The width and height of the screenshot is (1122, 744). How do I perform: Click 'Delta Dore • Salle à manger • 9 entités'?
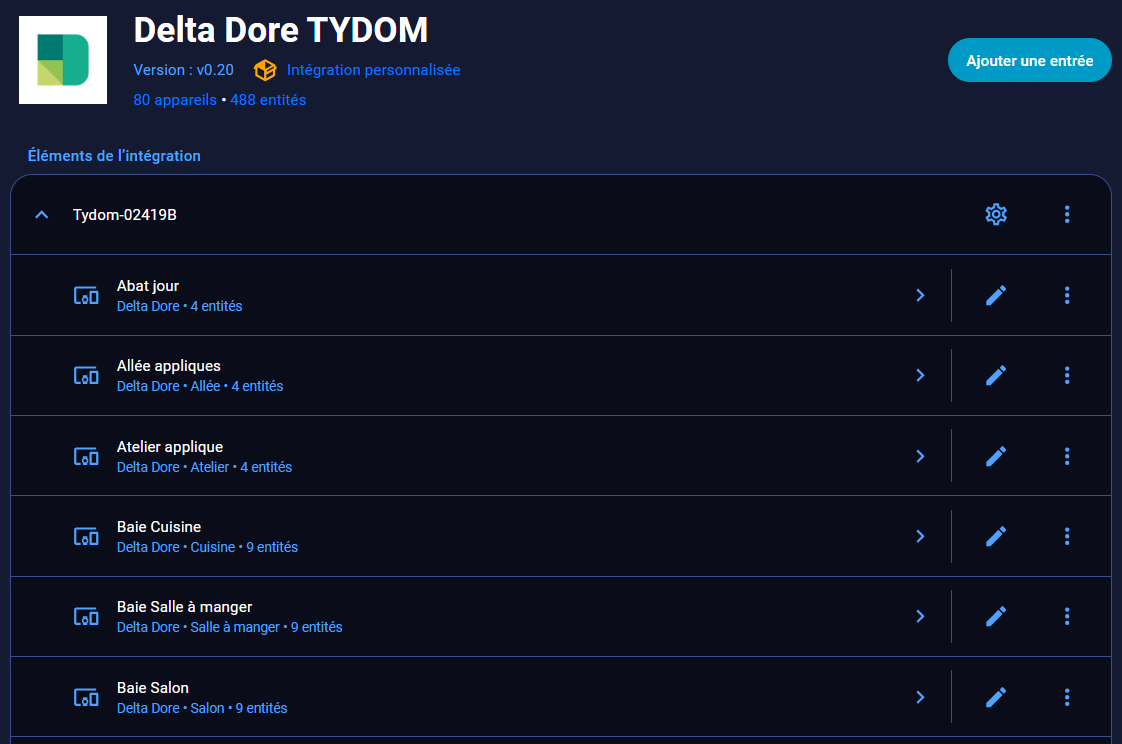229,627
